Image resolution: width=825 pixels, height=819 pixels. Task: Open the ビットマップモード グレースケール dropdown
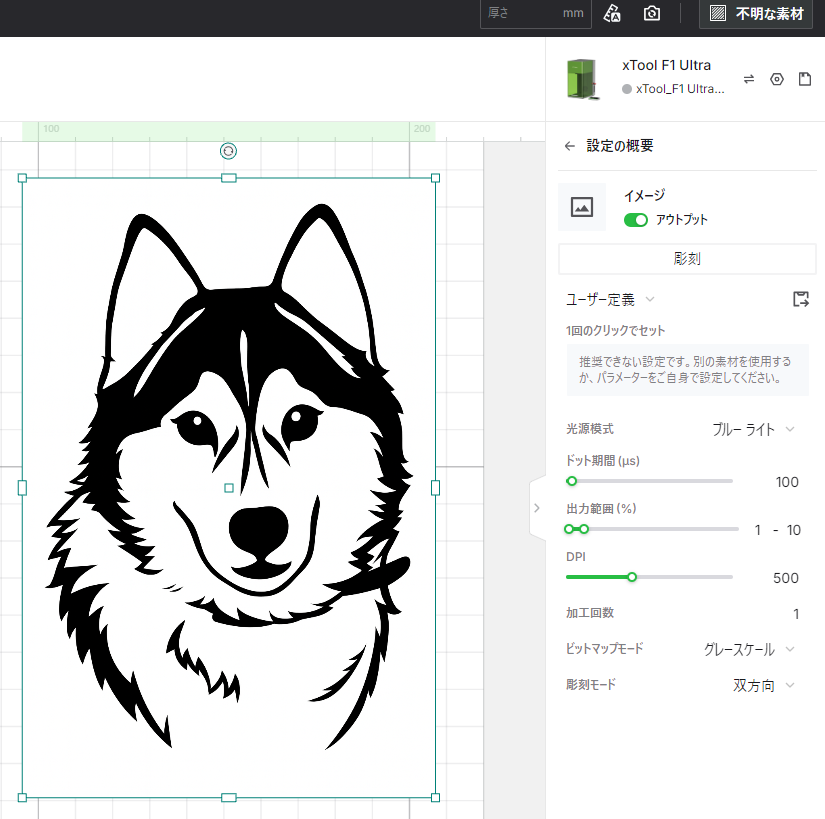coord(749,650)
